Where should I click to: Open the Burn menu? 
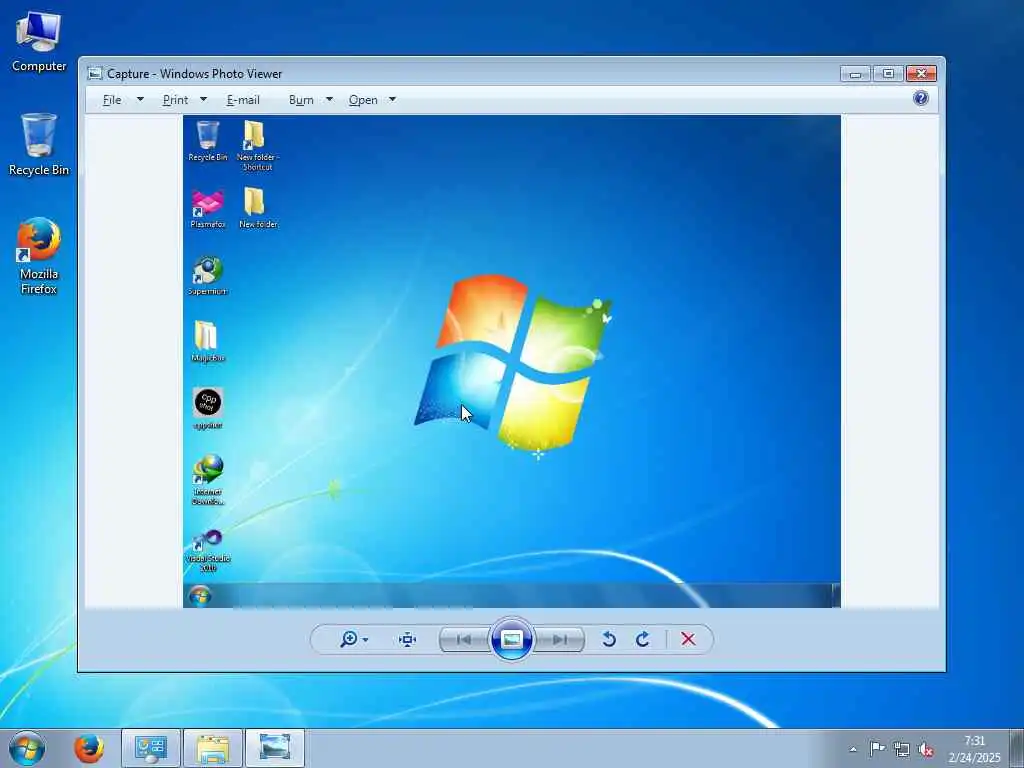coord(301,100)
